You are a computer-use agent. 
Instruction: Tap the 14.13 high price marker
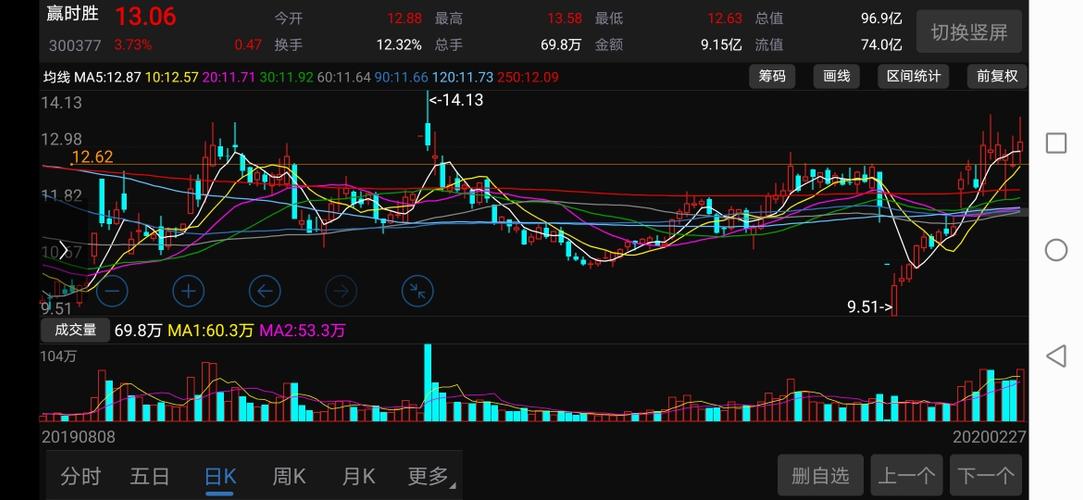coord(456,100)
